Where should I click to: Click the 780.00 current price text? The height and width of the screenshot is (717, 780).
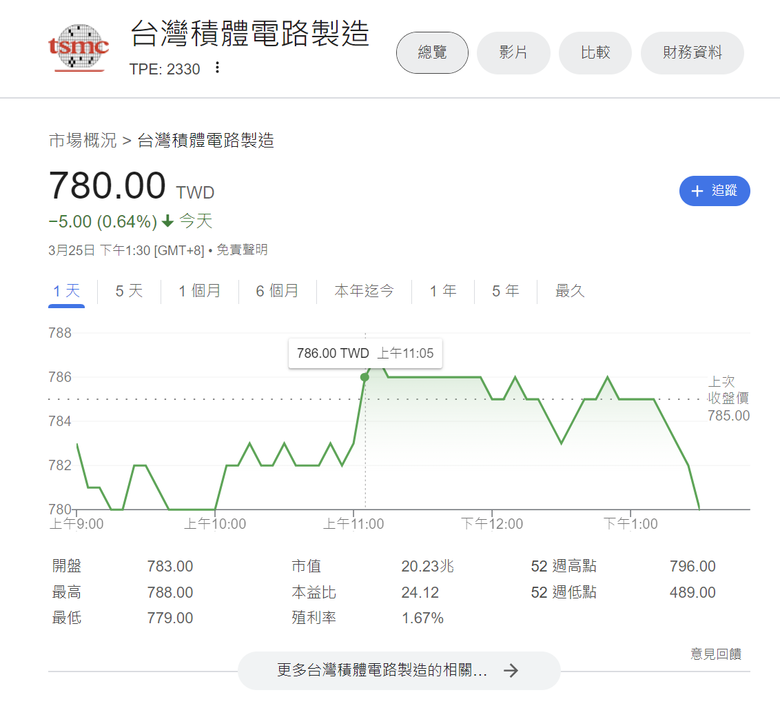107,186
